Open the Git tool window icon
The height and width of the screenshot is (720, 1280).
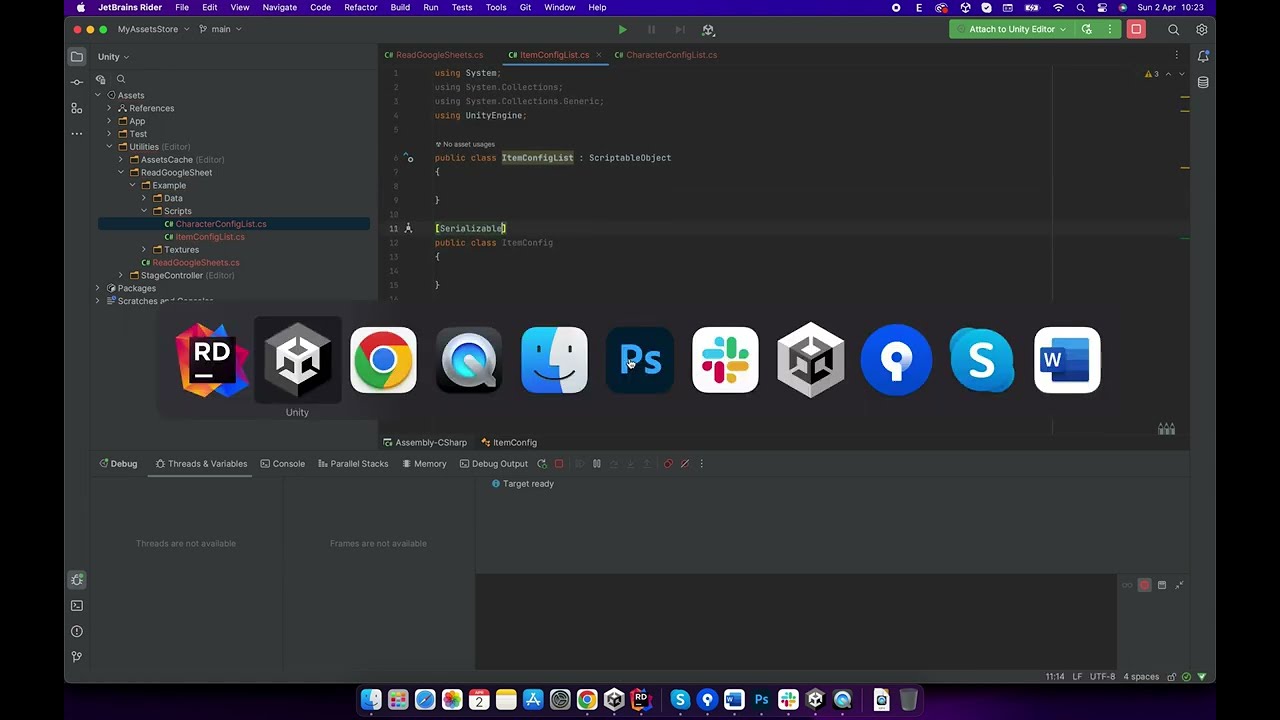coord(77,657)
